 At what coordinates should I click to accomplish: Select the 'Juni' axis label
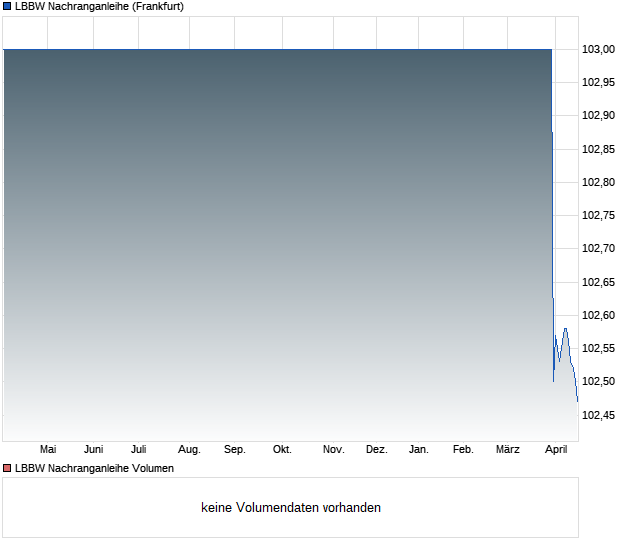[x=93, y=450]
